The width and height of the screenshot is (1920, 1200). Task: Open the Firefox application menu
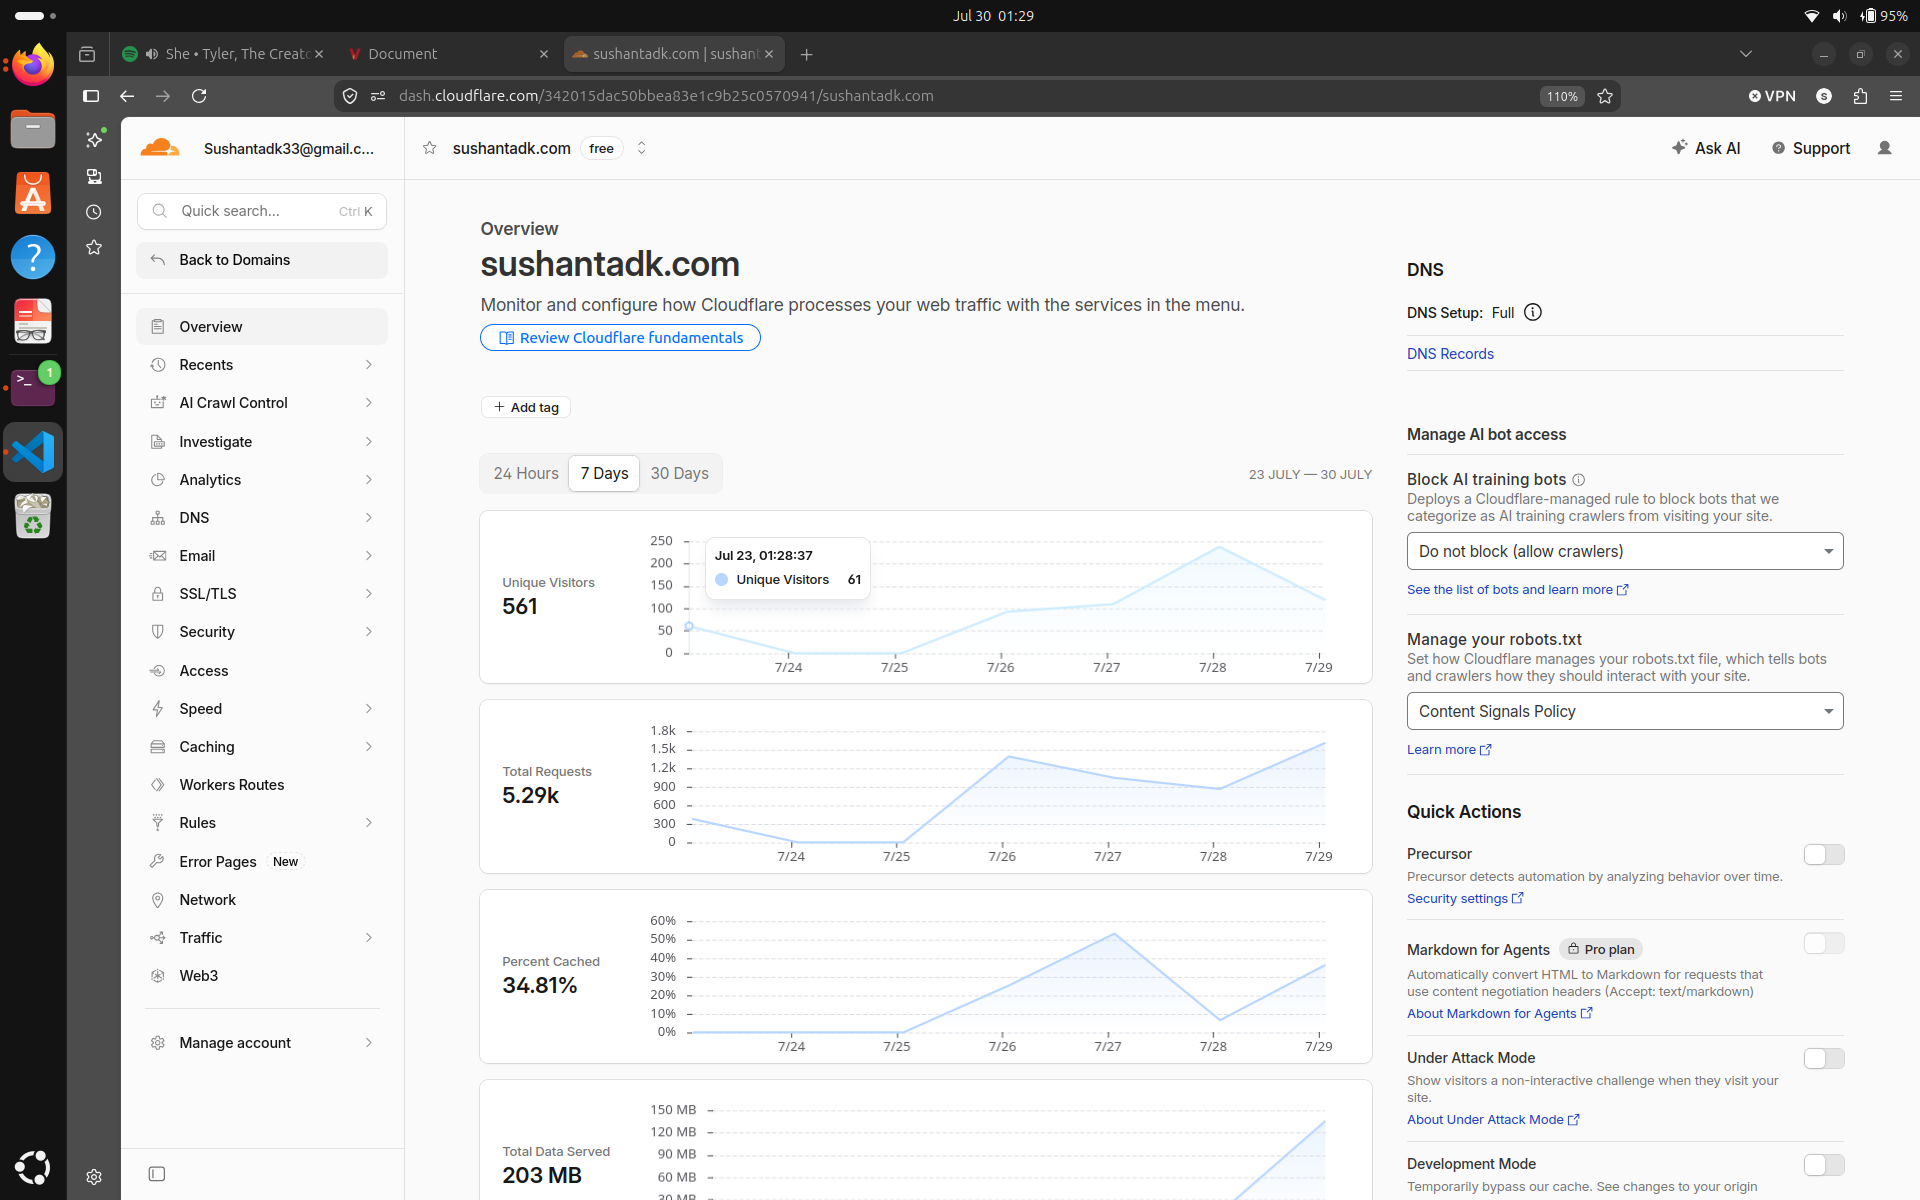point(1896,96)
